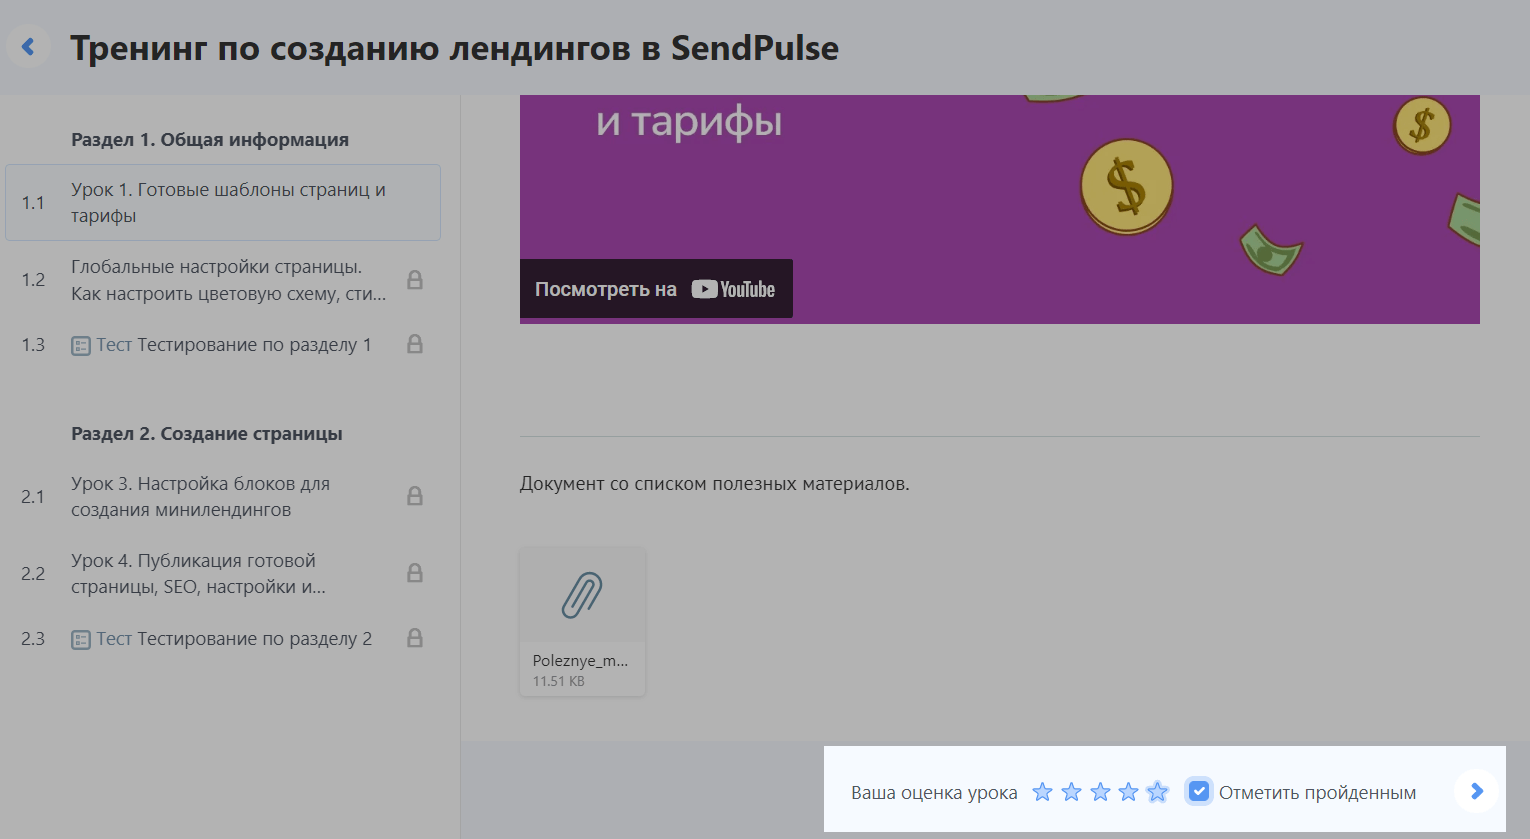Click lock icon for lesson 2.2
Image resolution: width=1530 pixels, height=839 pixels.
click(415, 573)
